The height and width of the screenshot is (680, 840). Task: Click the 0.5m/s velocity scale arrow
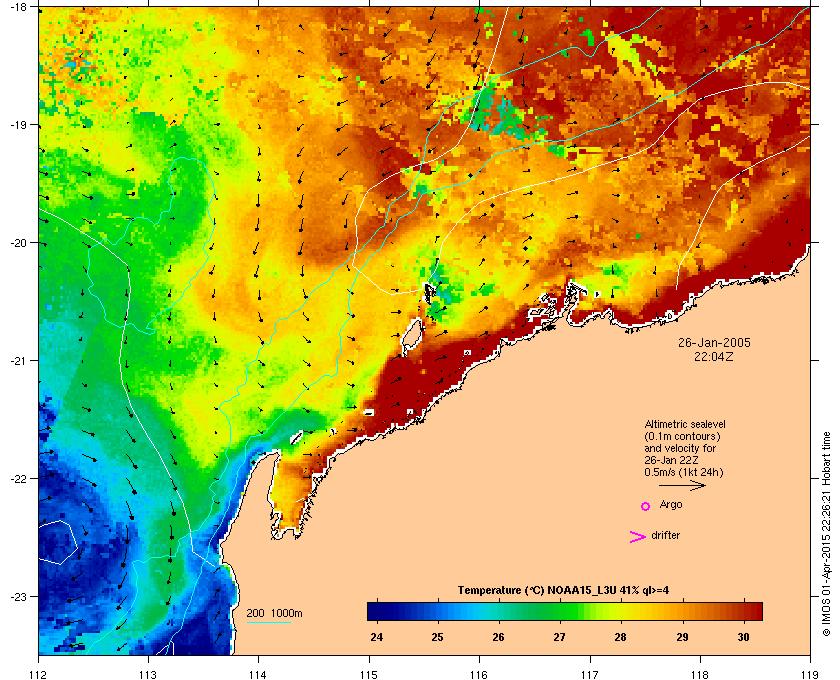click(x=682, y=486)
